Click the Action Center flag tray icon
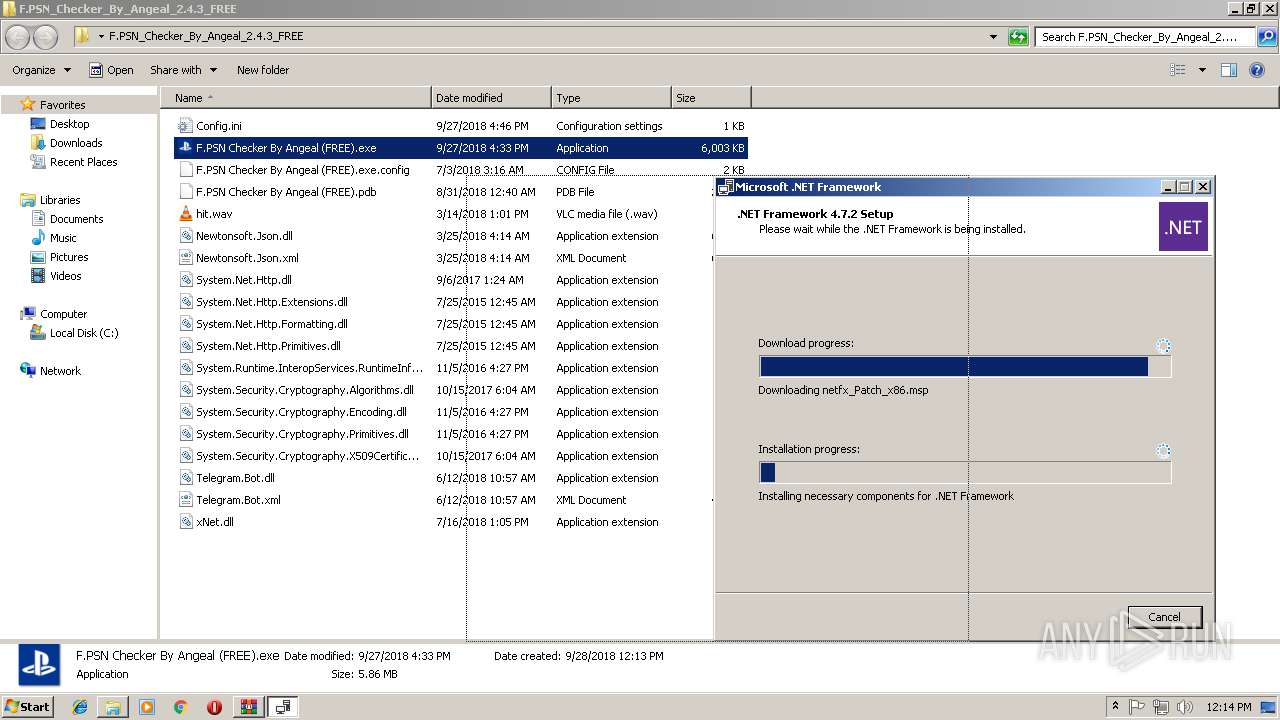 click(1138, 707)
